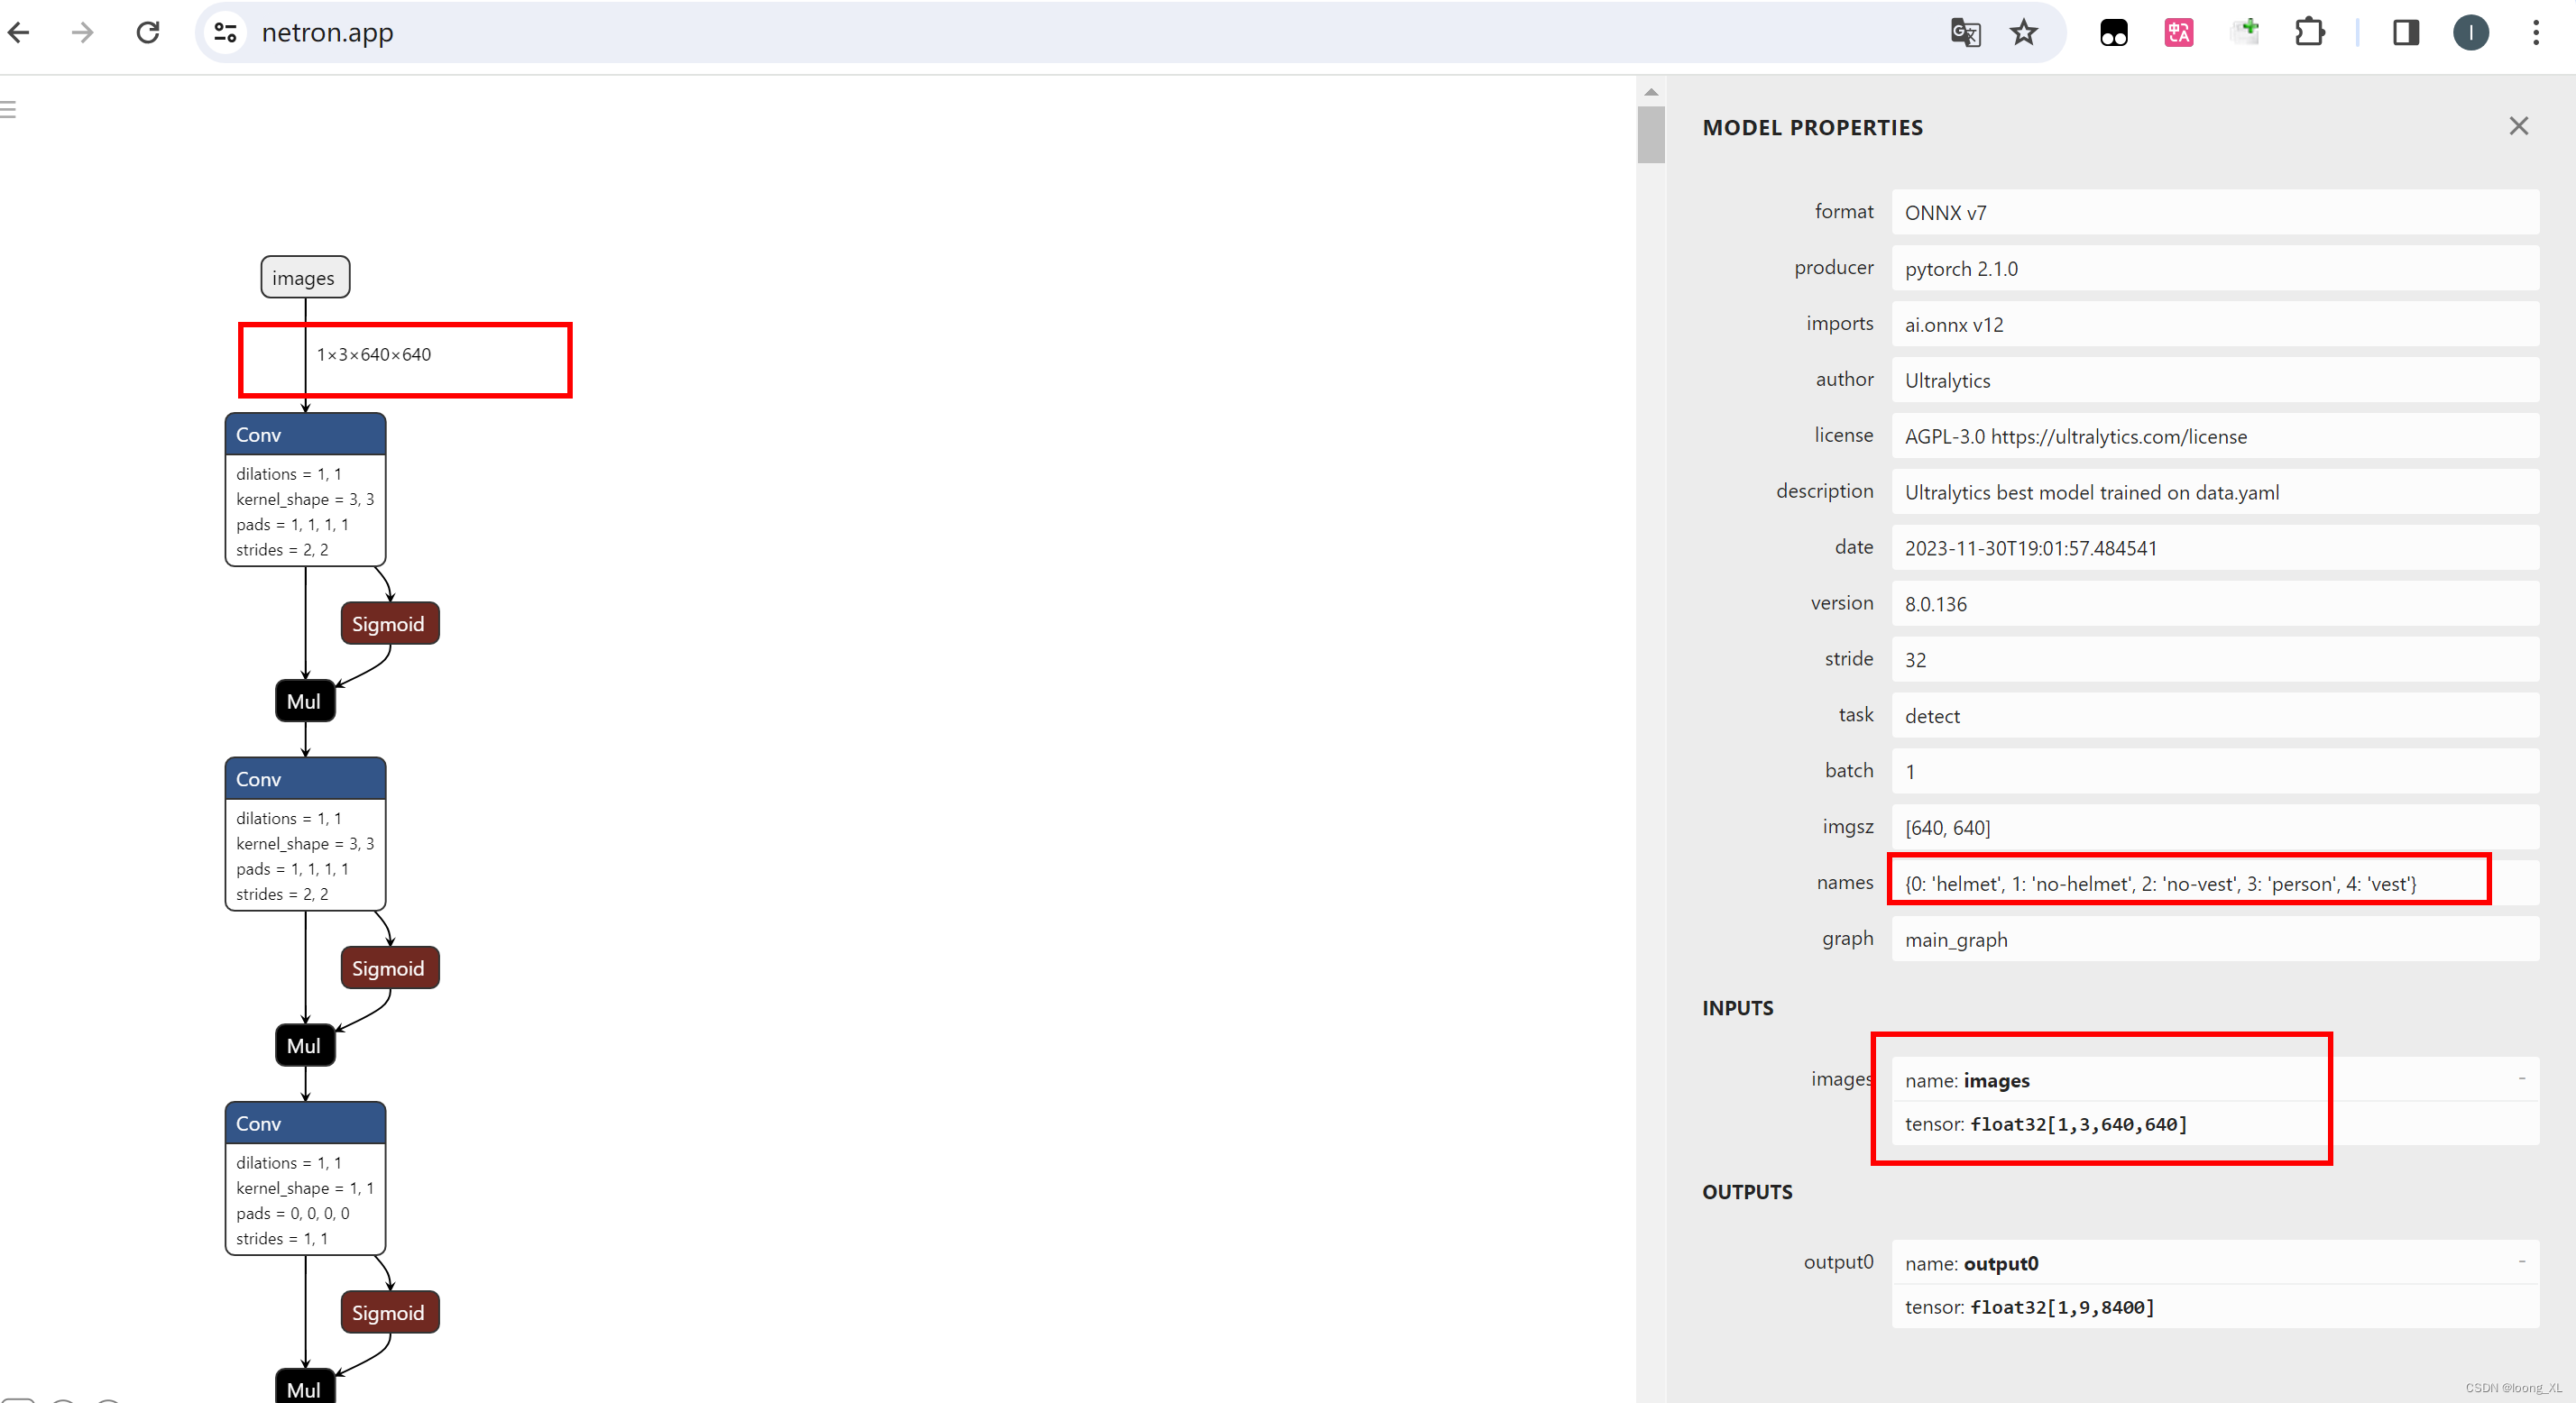
Task: Click the names property value field
Action: (2160, 883)
